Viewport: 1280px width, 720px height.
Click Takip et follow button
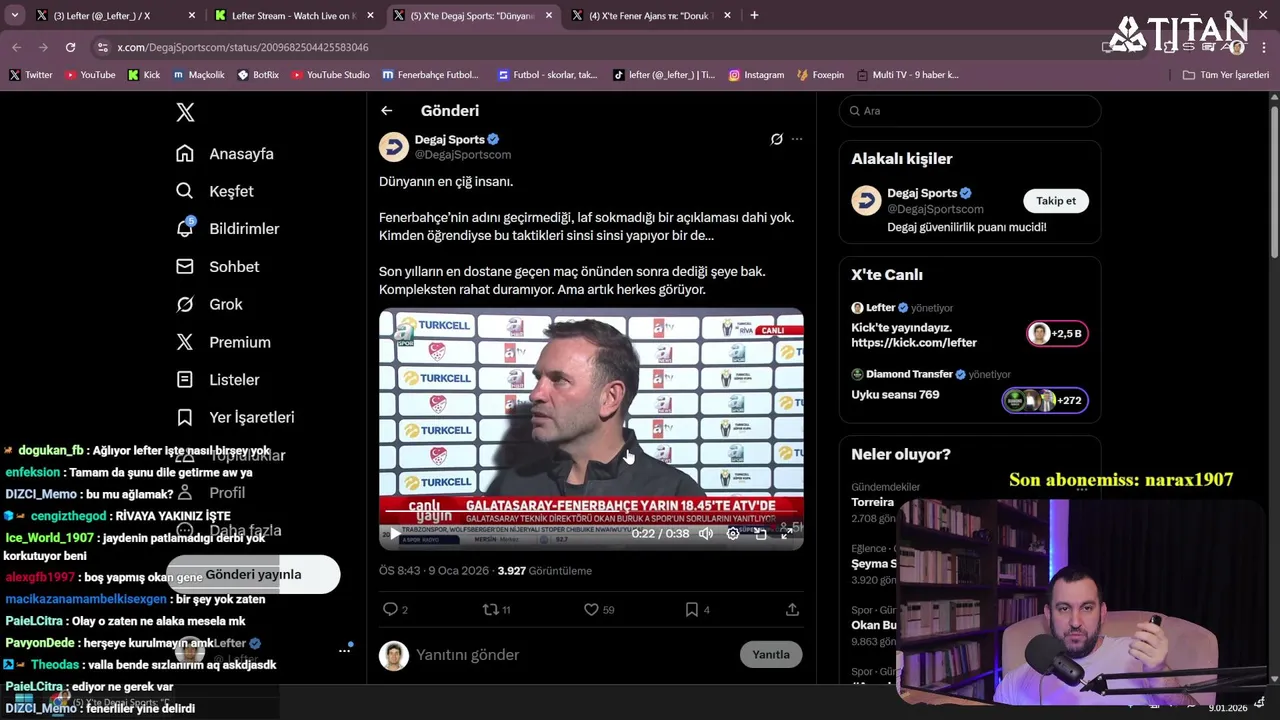pos(1056,201)
